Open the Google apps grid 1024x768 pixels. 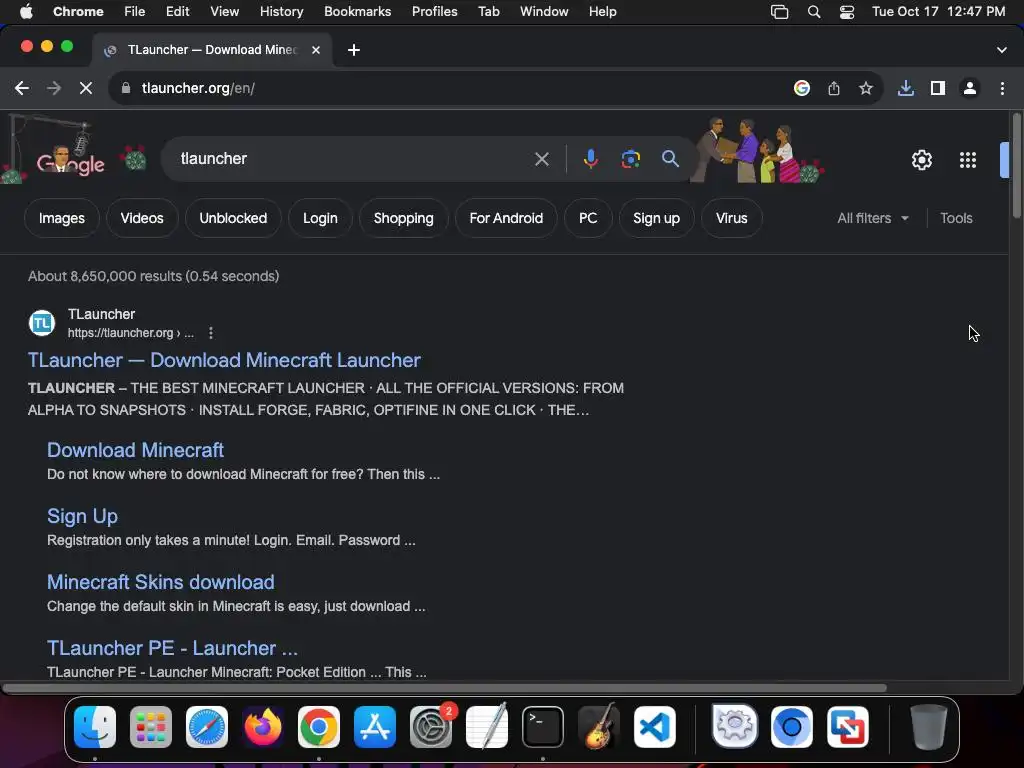click(x=968, y=160)
